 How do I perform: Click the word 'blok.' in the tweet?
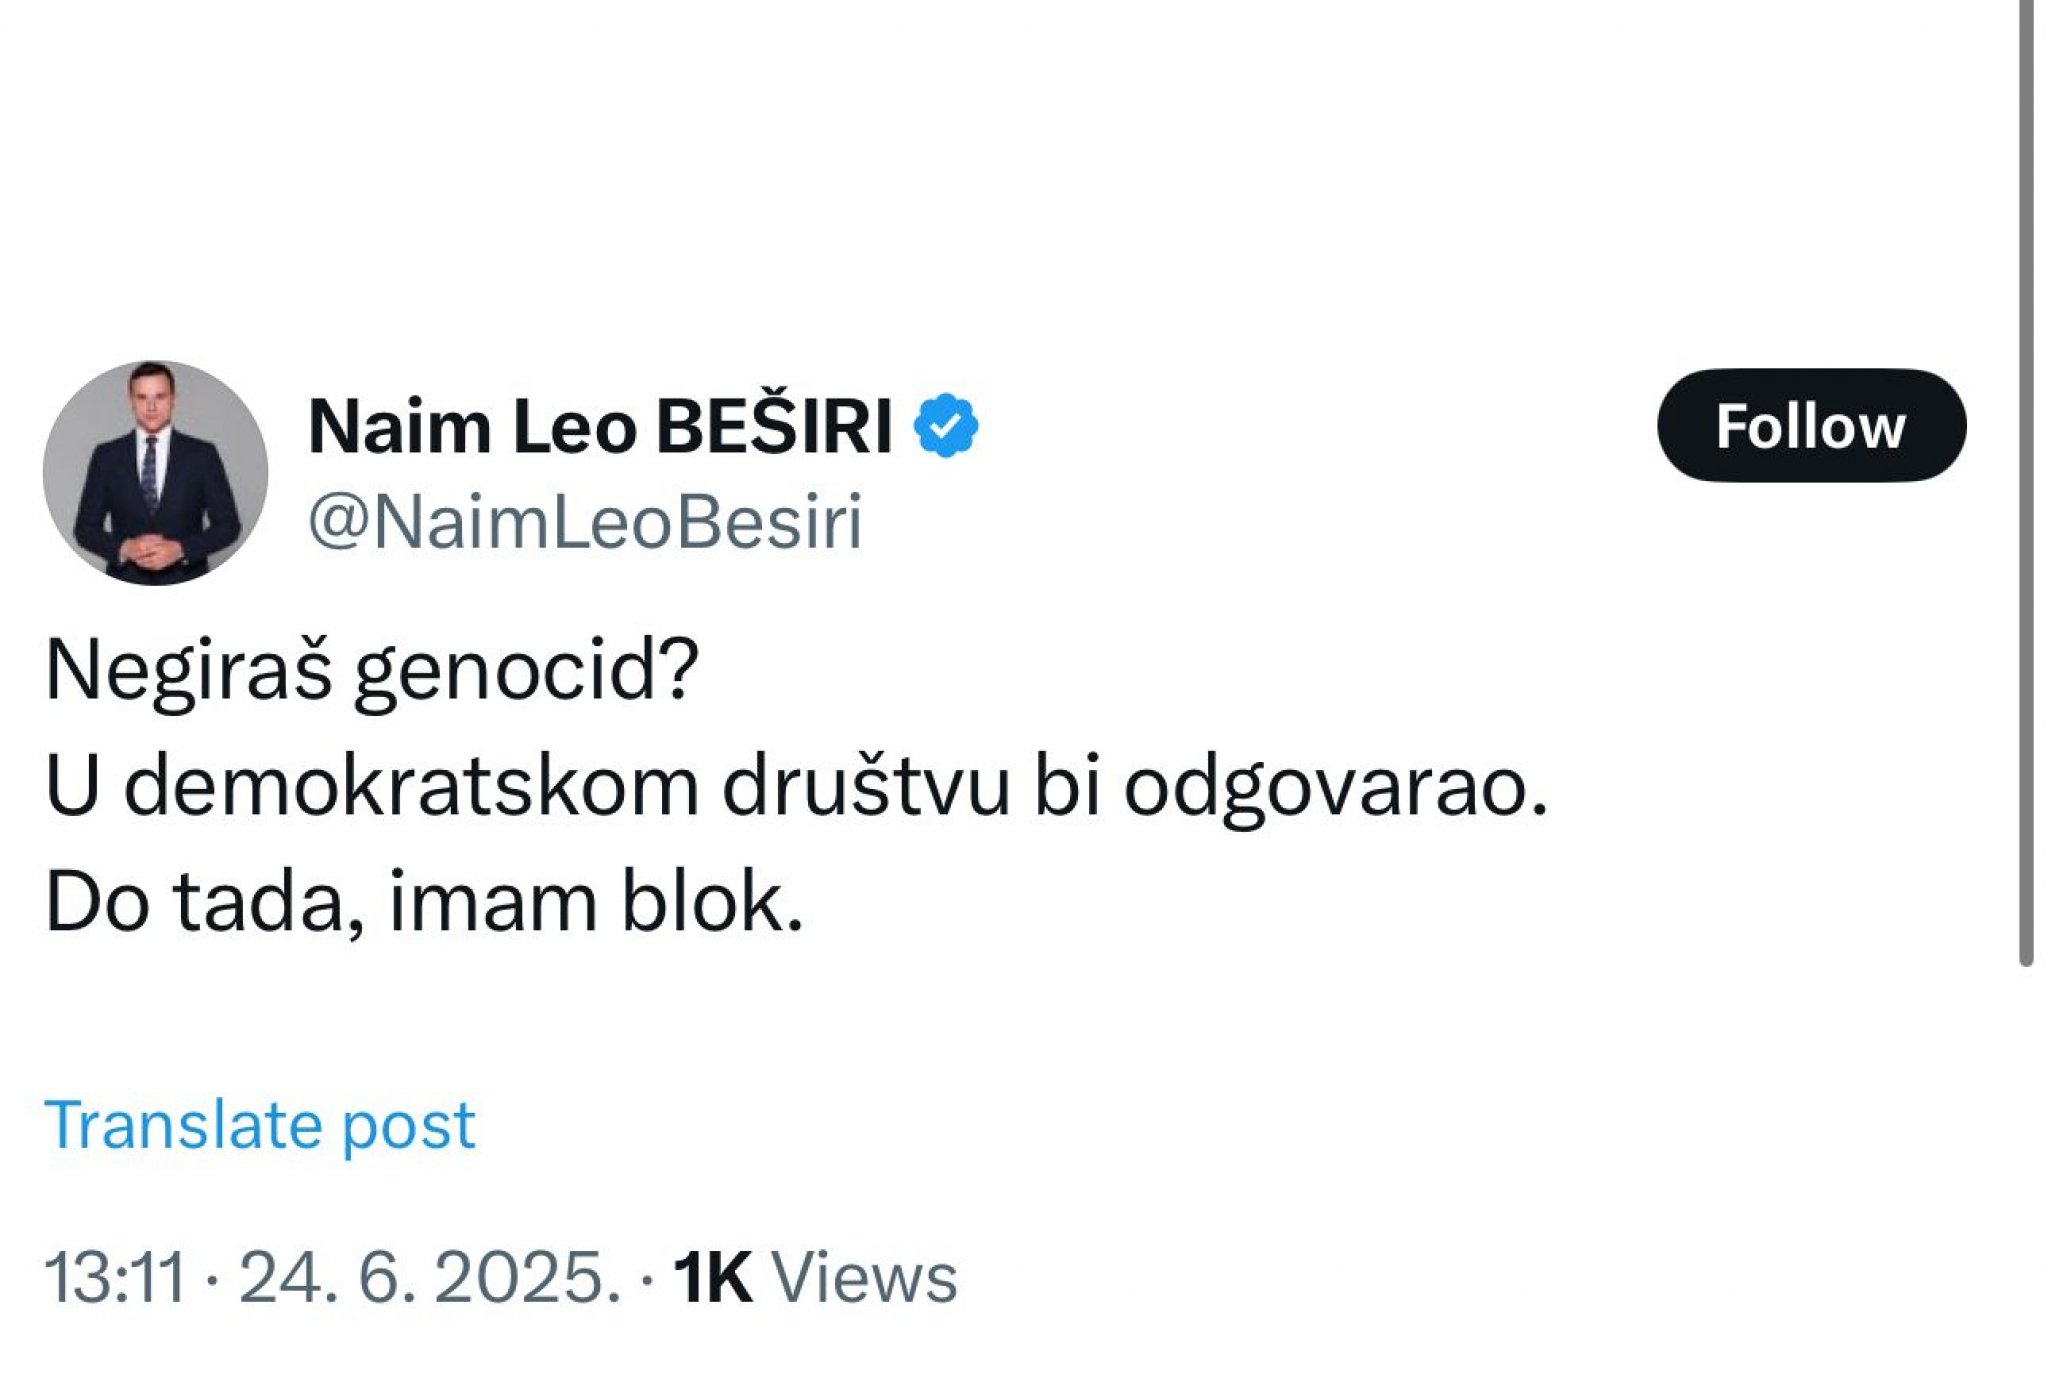[712, 902]
